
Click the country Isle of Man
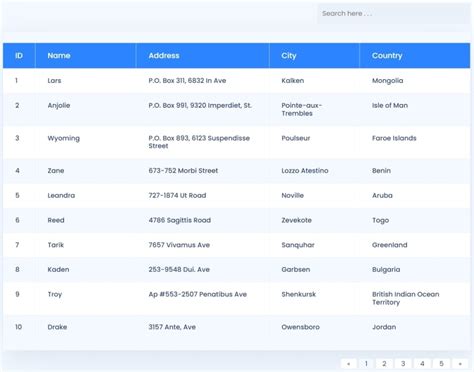click(390, 106)
